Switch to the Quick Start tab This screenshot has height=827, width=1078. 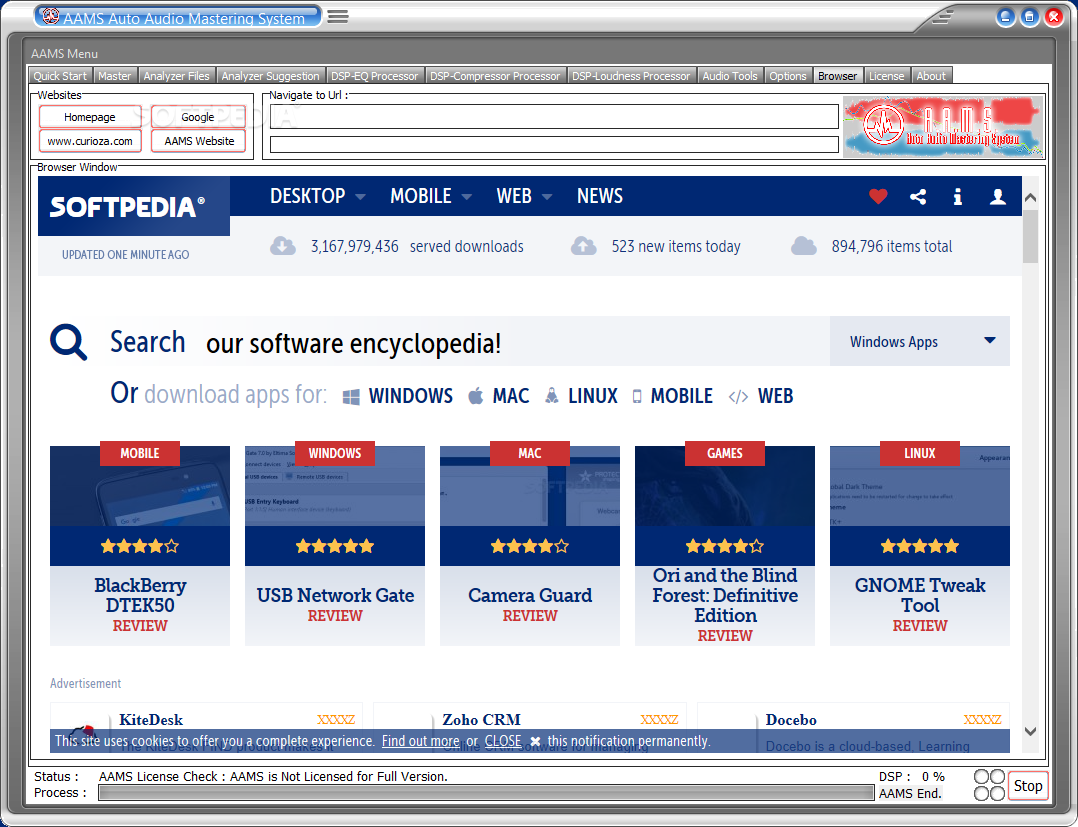tap(60, 76)
